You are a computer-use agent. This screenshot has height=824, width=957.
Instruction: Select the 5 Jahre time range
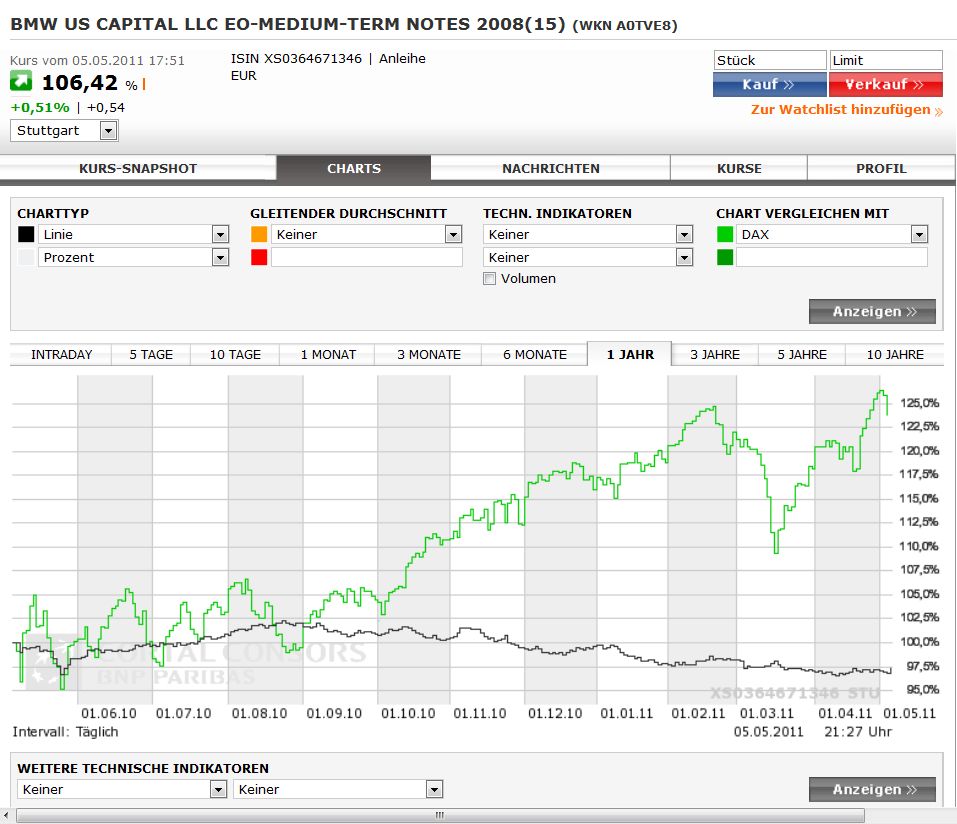tap(802, 355)
